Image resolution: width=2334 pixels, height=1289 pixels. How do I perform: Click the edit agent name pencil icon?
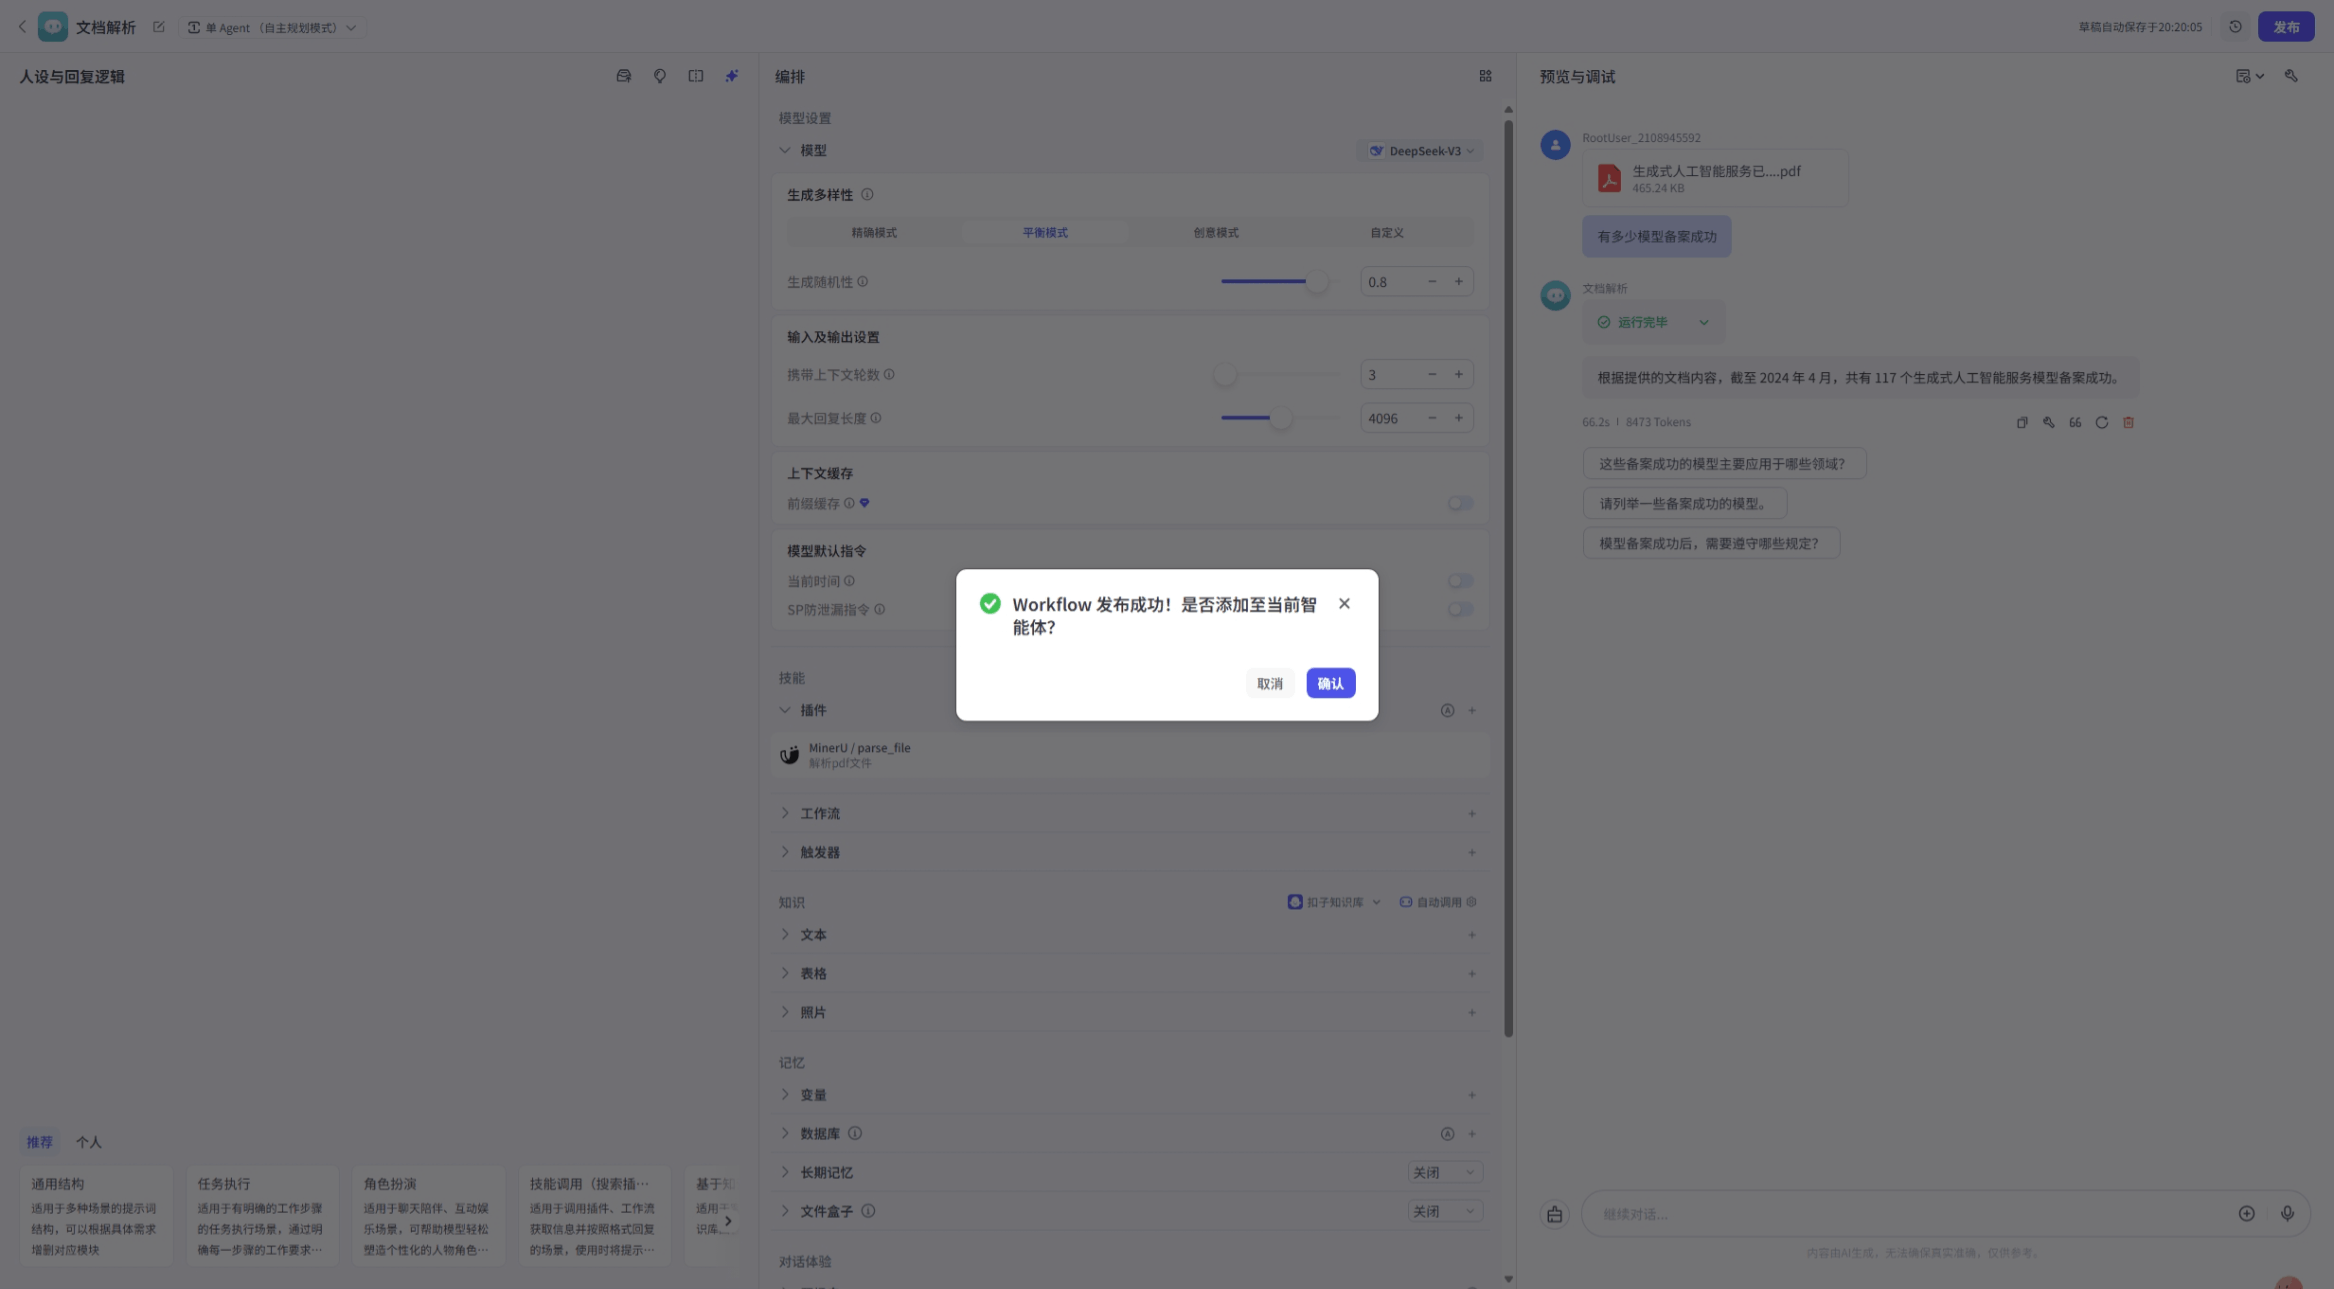[159, 27]
